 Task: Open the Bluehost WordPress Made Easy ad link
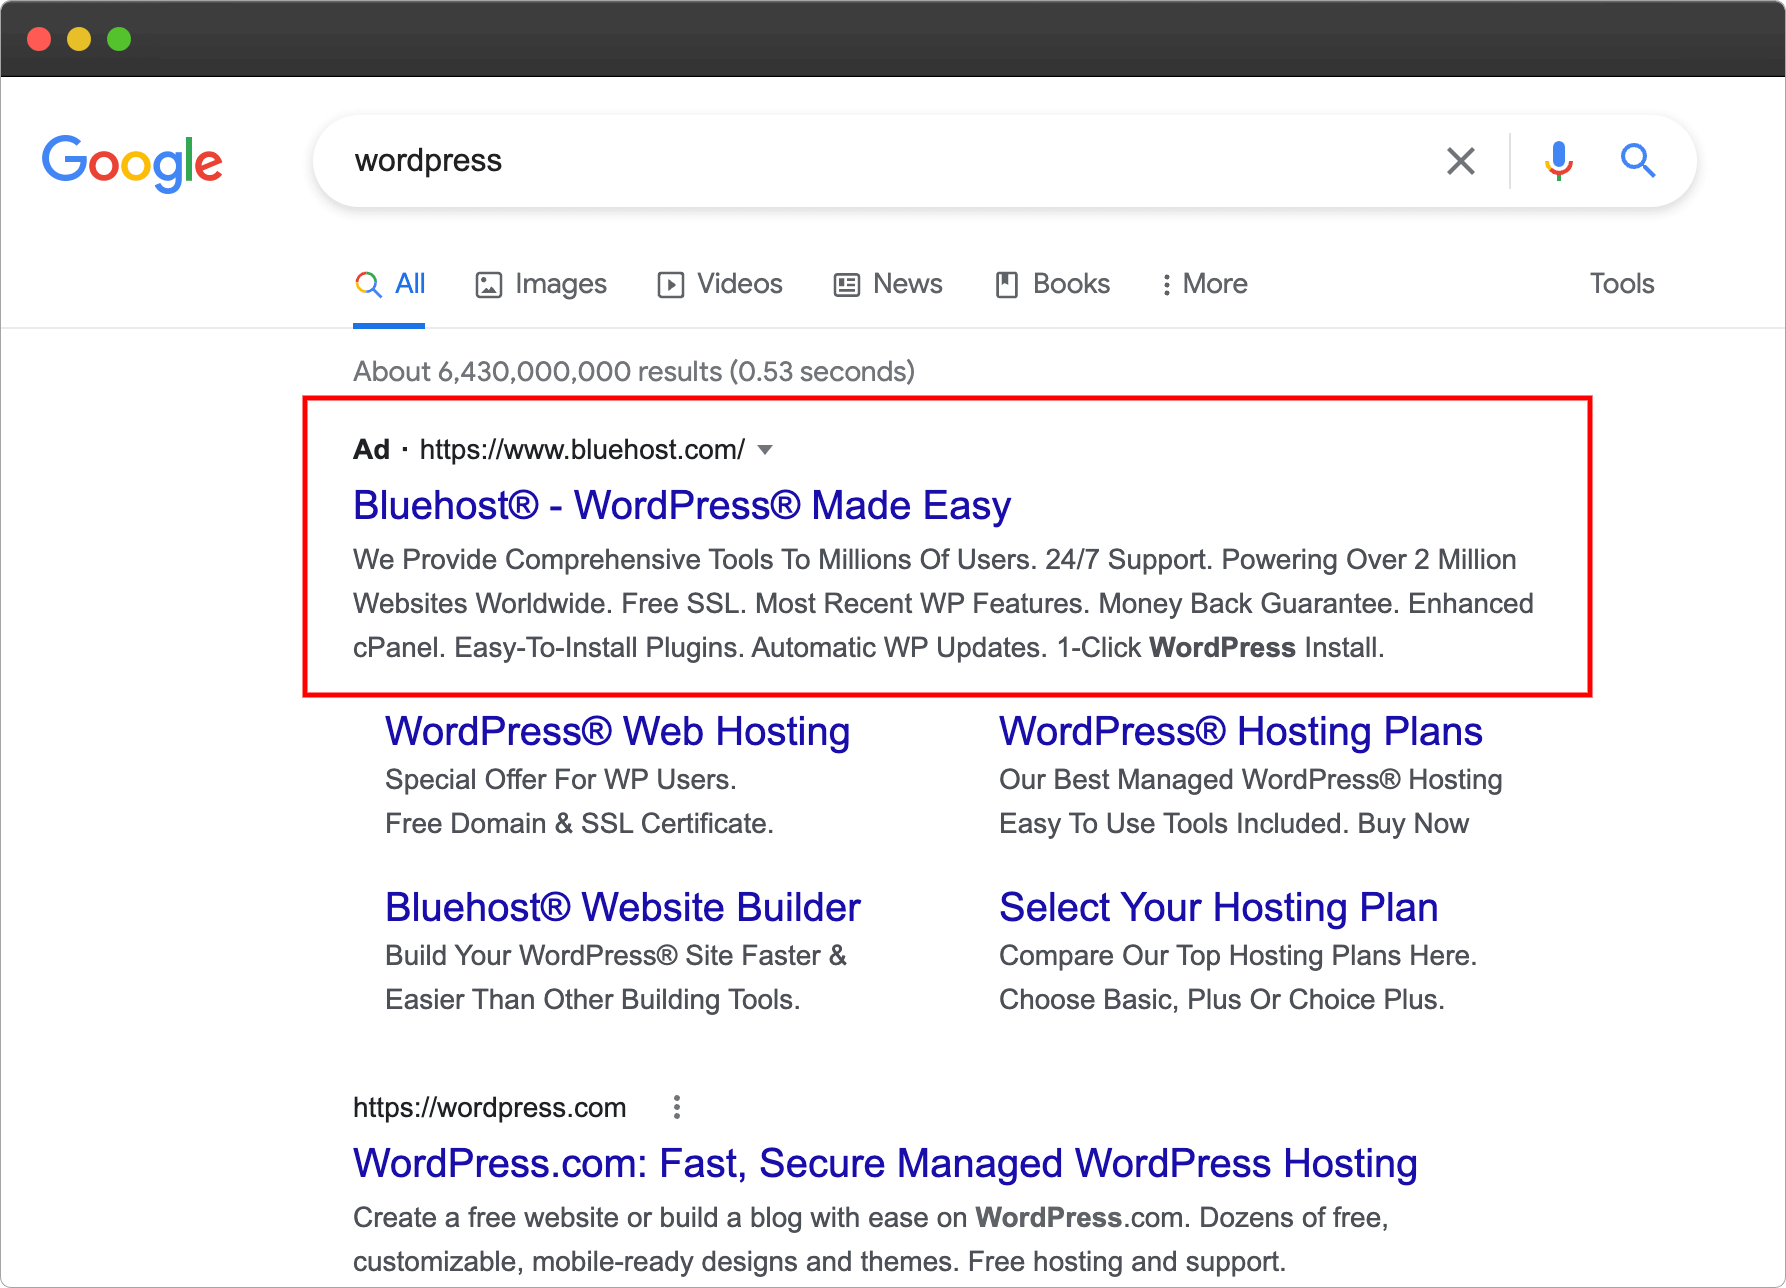click(x=682, y=506)
